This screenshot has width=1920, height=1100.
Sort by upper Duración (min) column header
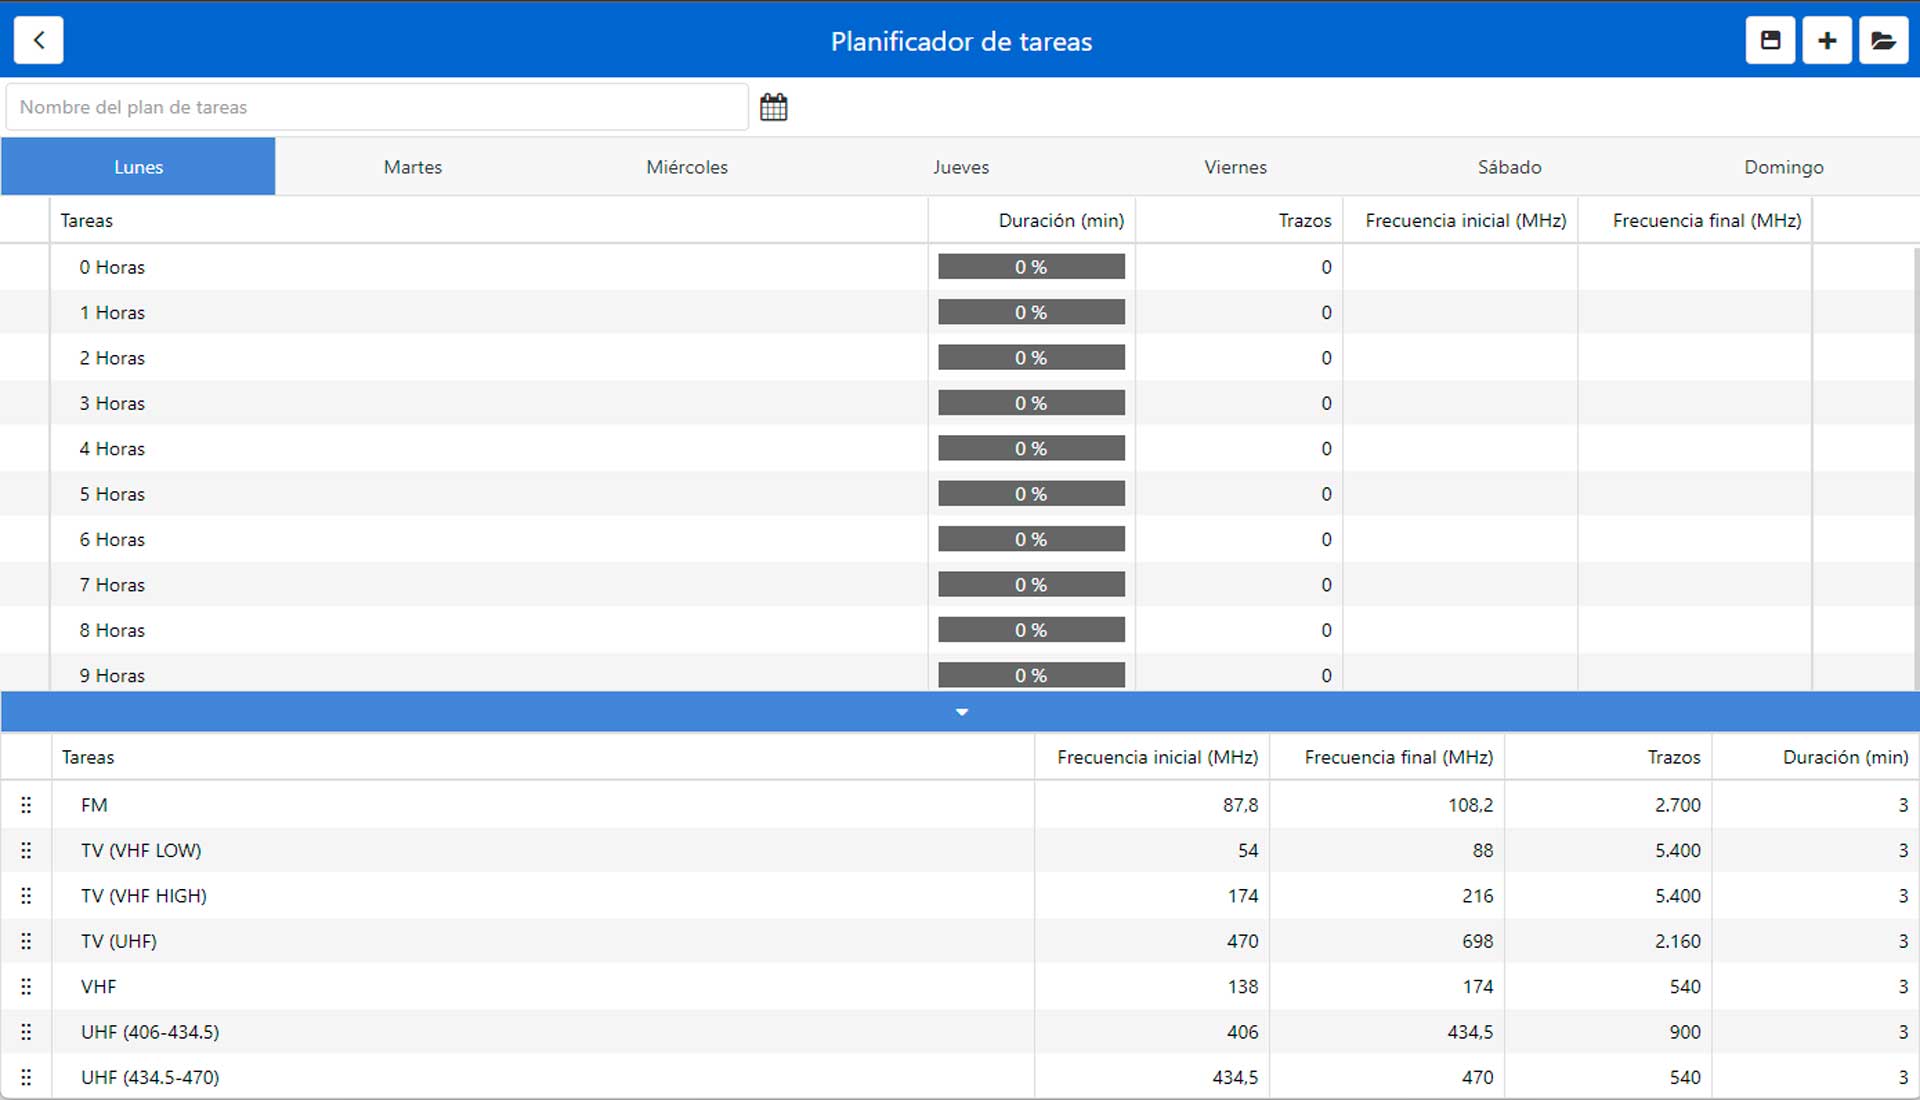click(x=1032, y=220)
